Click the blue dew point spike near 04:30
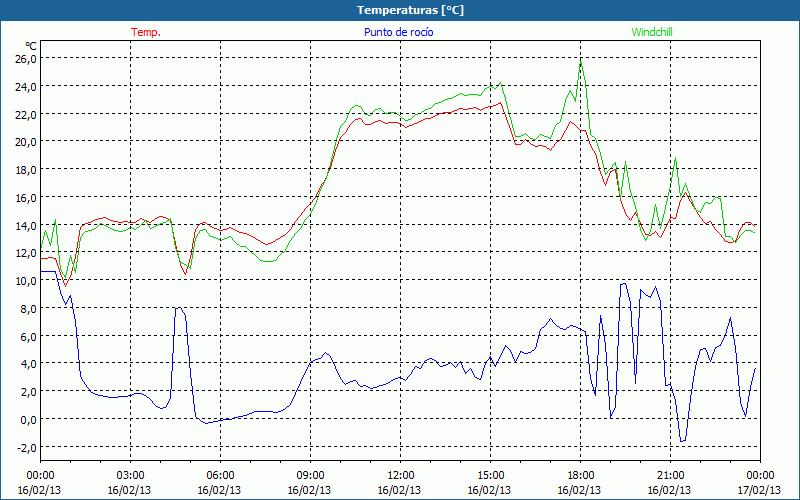The height and width of the screenshot is (500, 800). [179, 308]
